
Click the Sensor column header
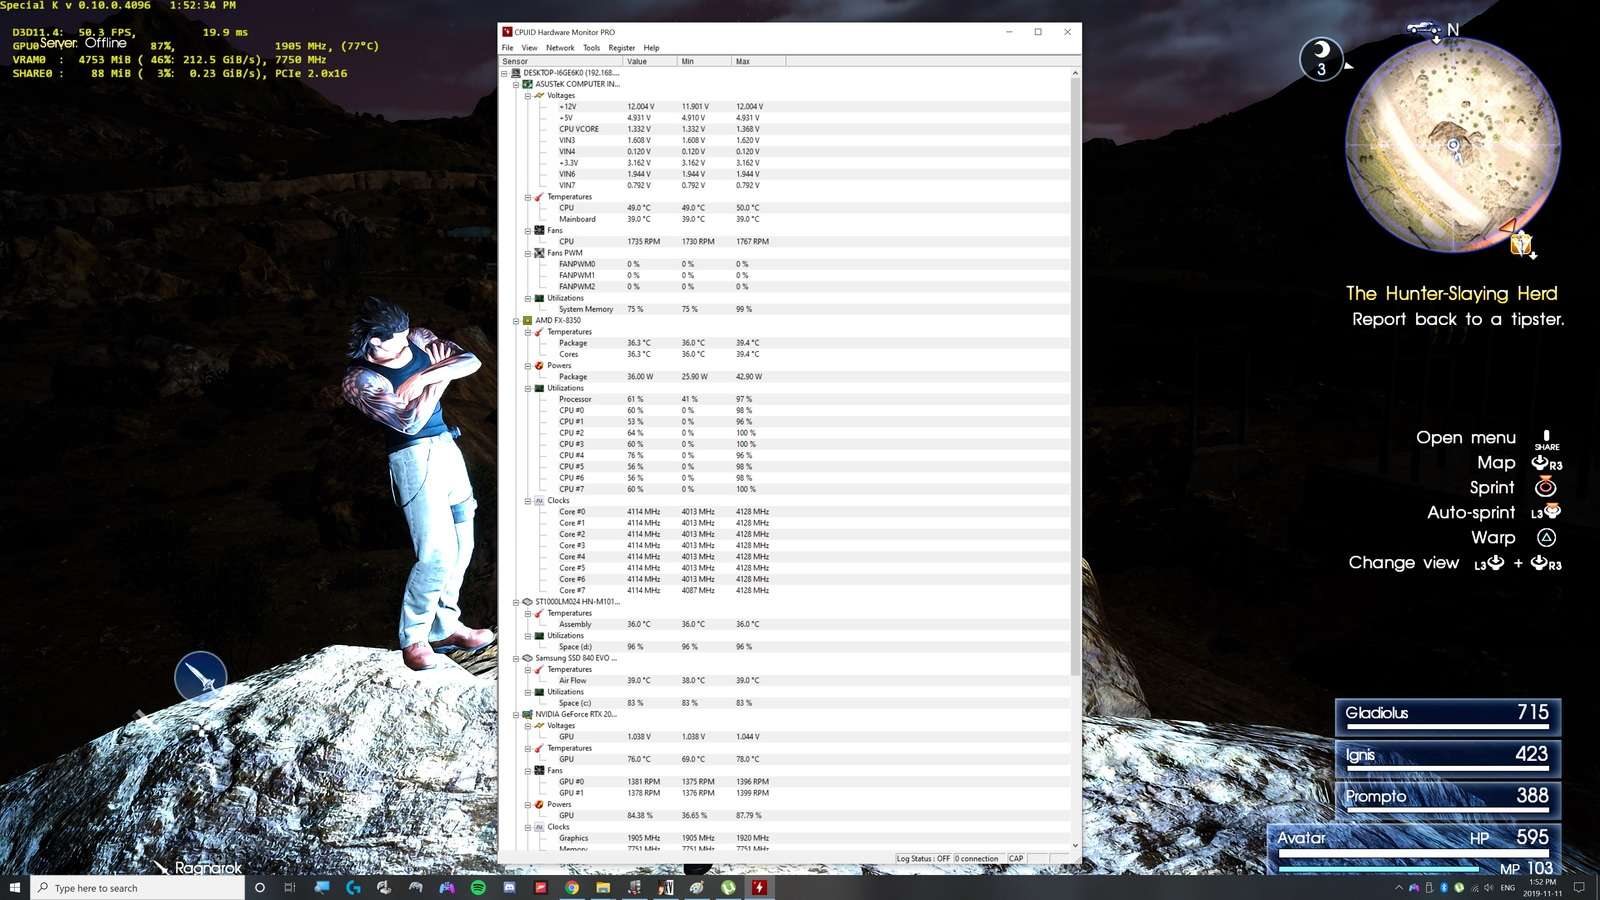(560, 62)
